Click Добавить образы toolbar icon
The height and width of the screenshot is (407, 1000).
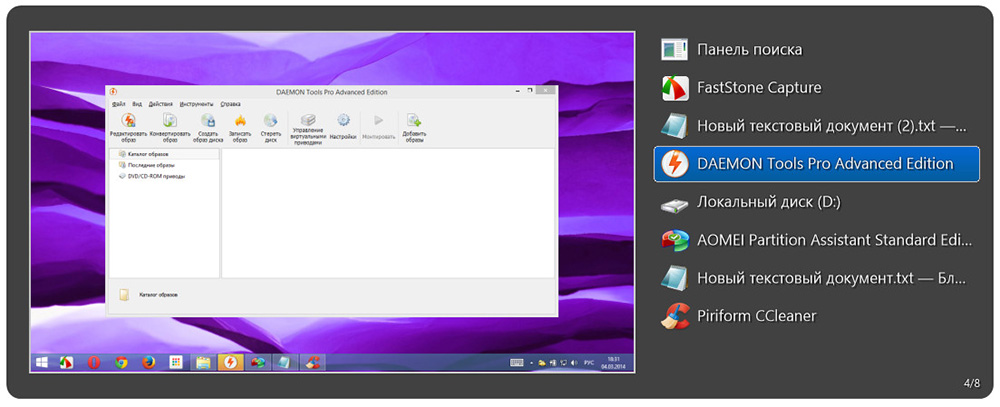[414, 127]
